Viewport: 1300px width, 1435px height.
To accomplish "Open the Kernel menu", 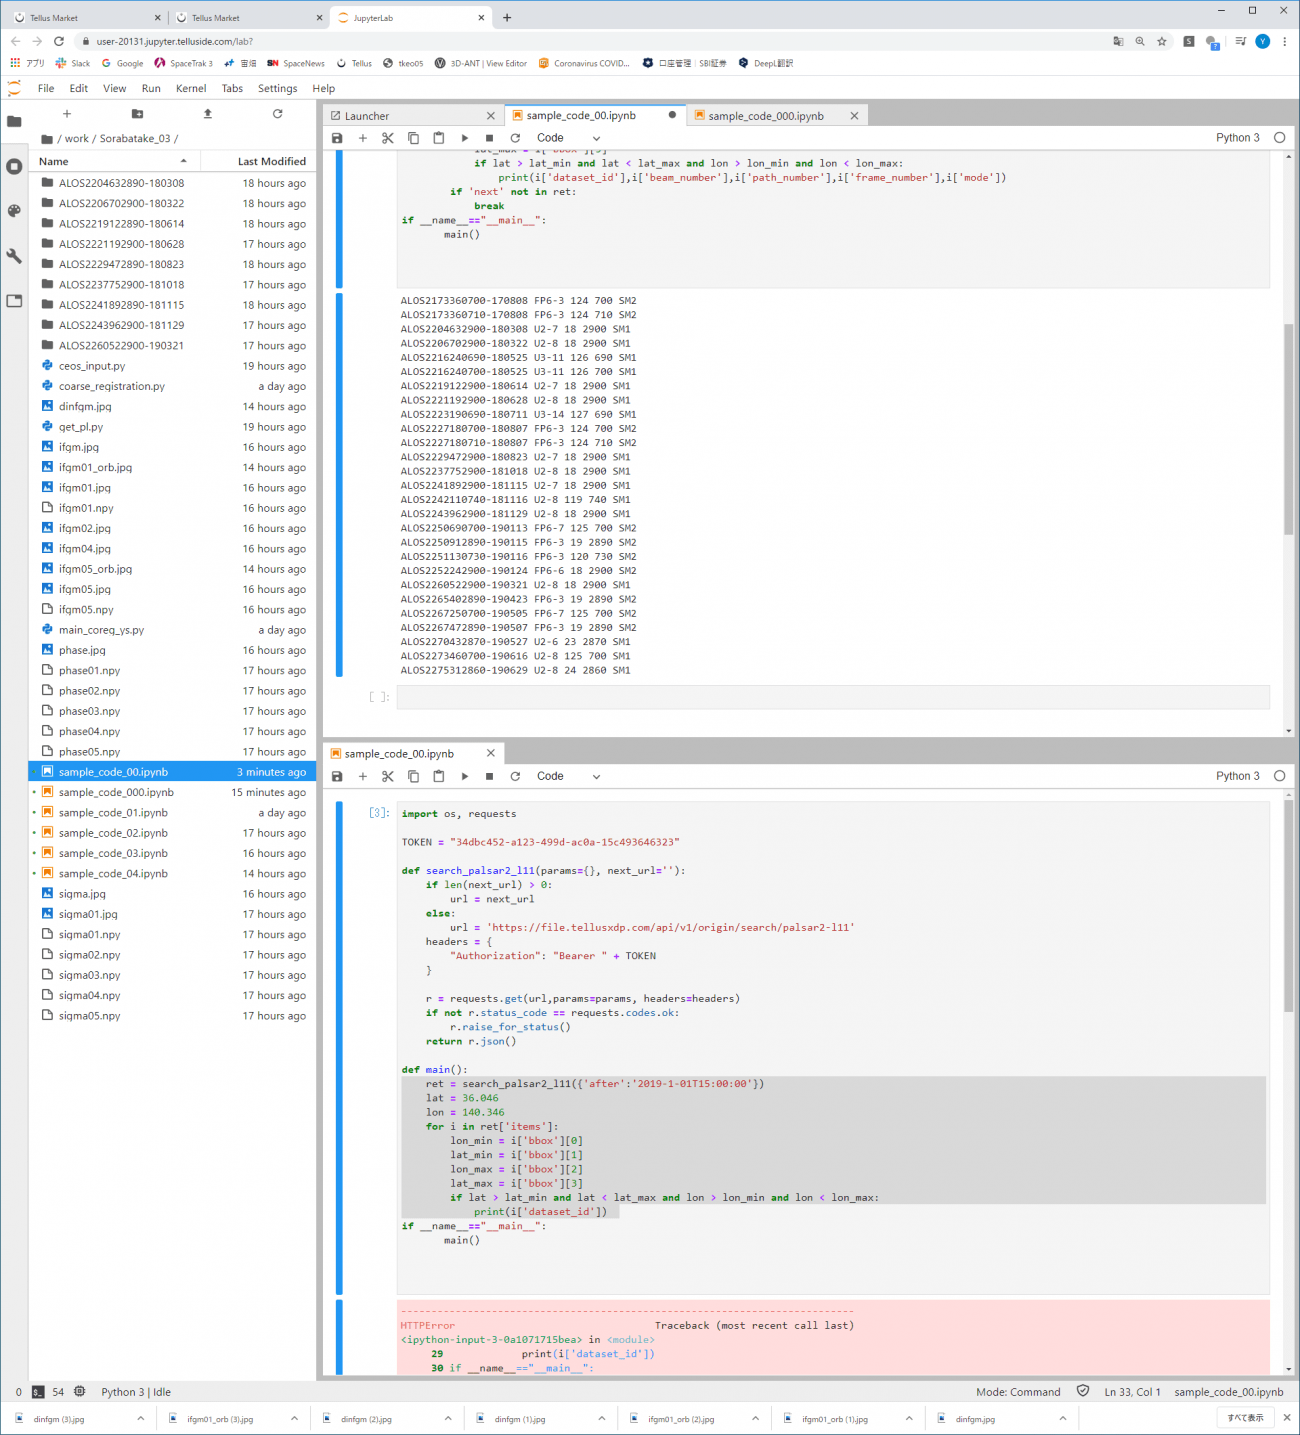I will click(x=191, y=88).
